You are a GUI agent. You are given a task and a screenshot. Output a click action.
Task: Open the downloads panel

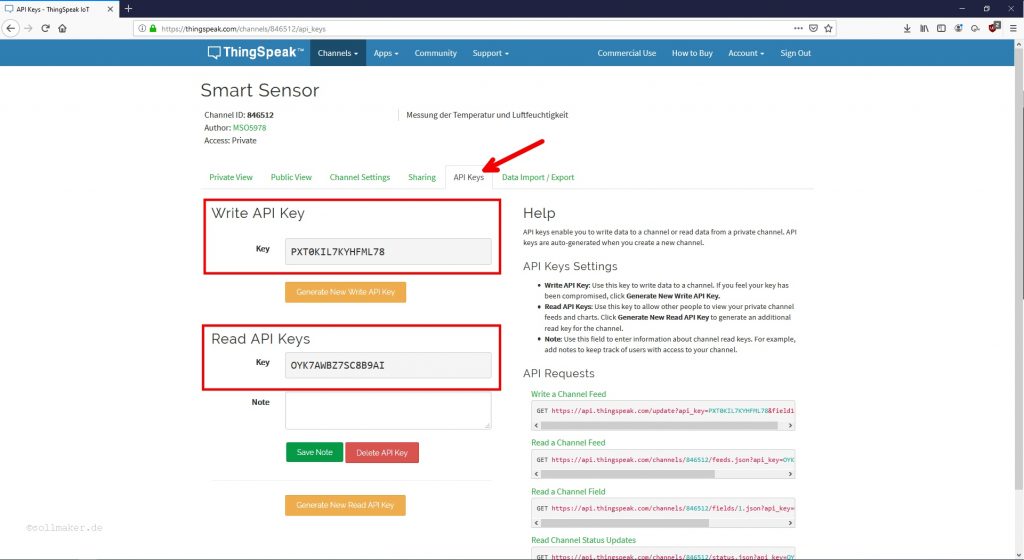click(x=907, y=28)
